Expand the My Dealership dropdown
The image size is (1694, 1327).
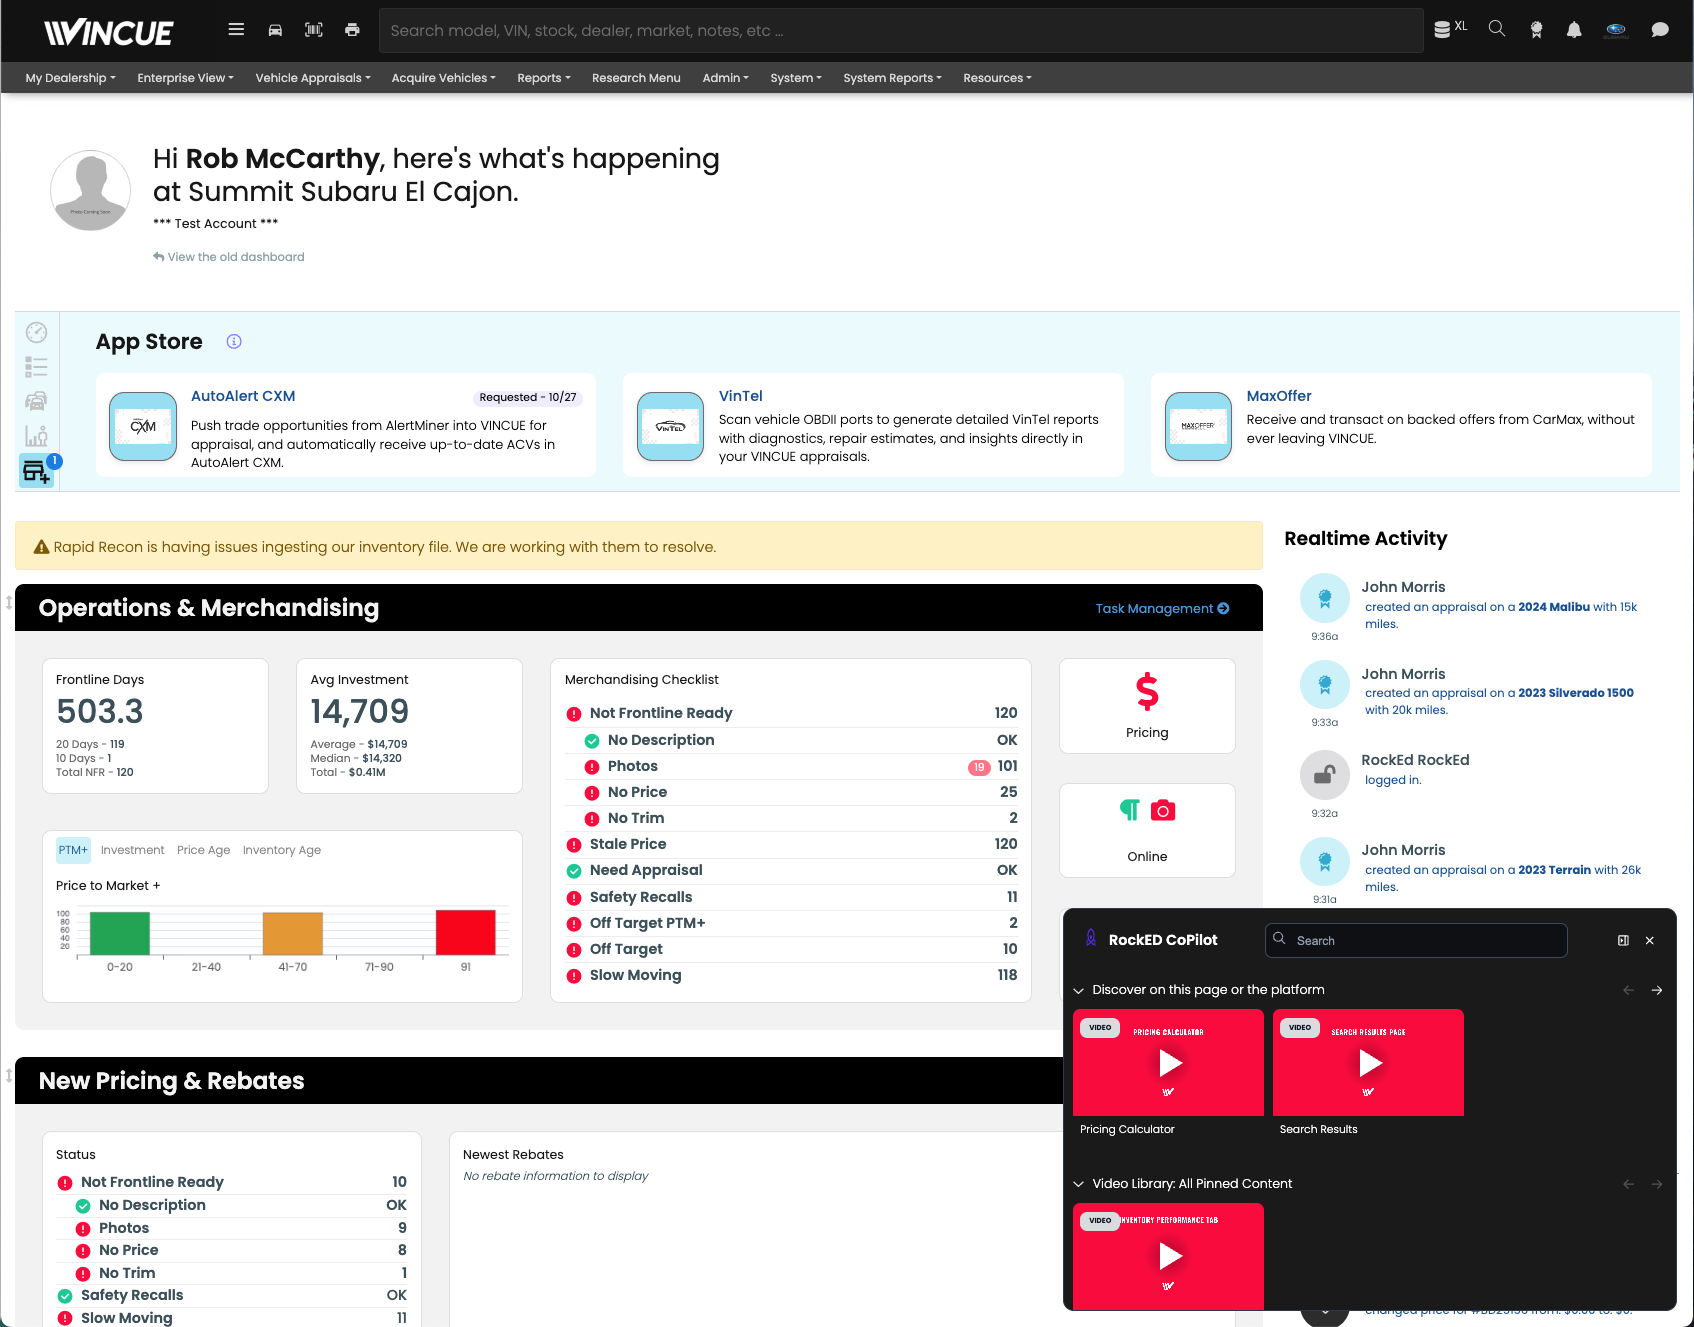tap(70, 78)
